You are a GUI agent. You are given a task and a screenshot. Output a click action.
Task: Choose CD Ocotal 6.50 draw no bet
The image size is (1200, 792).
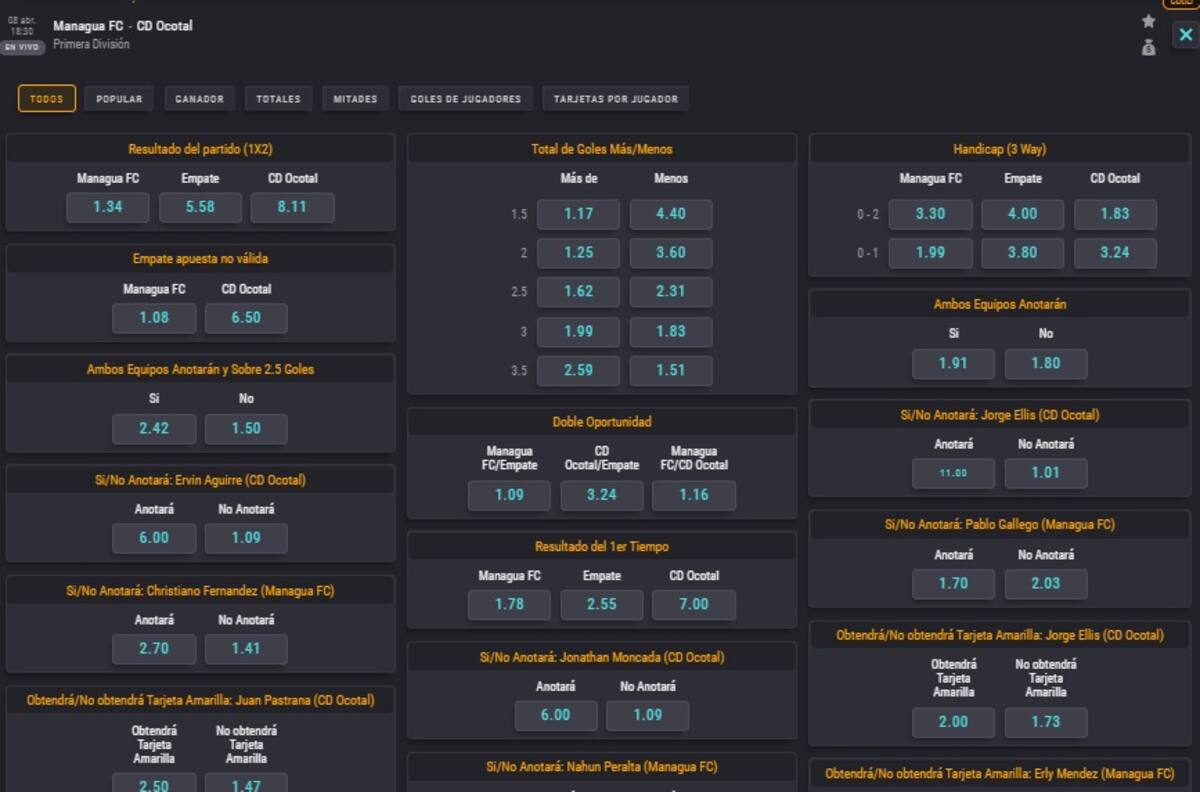coord(246,318)
